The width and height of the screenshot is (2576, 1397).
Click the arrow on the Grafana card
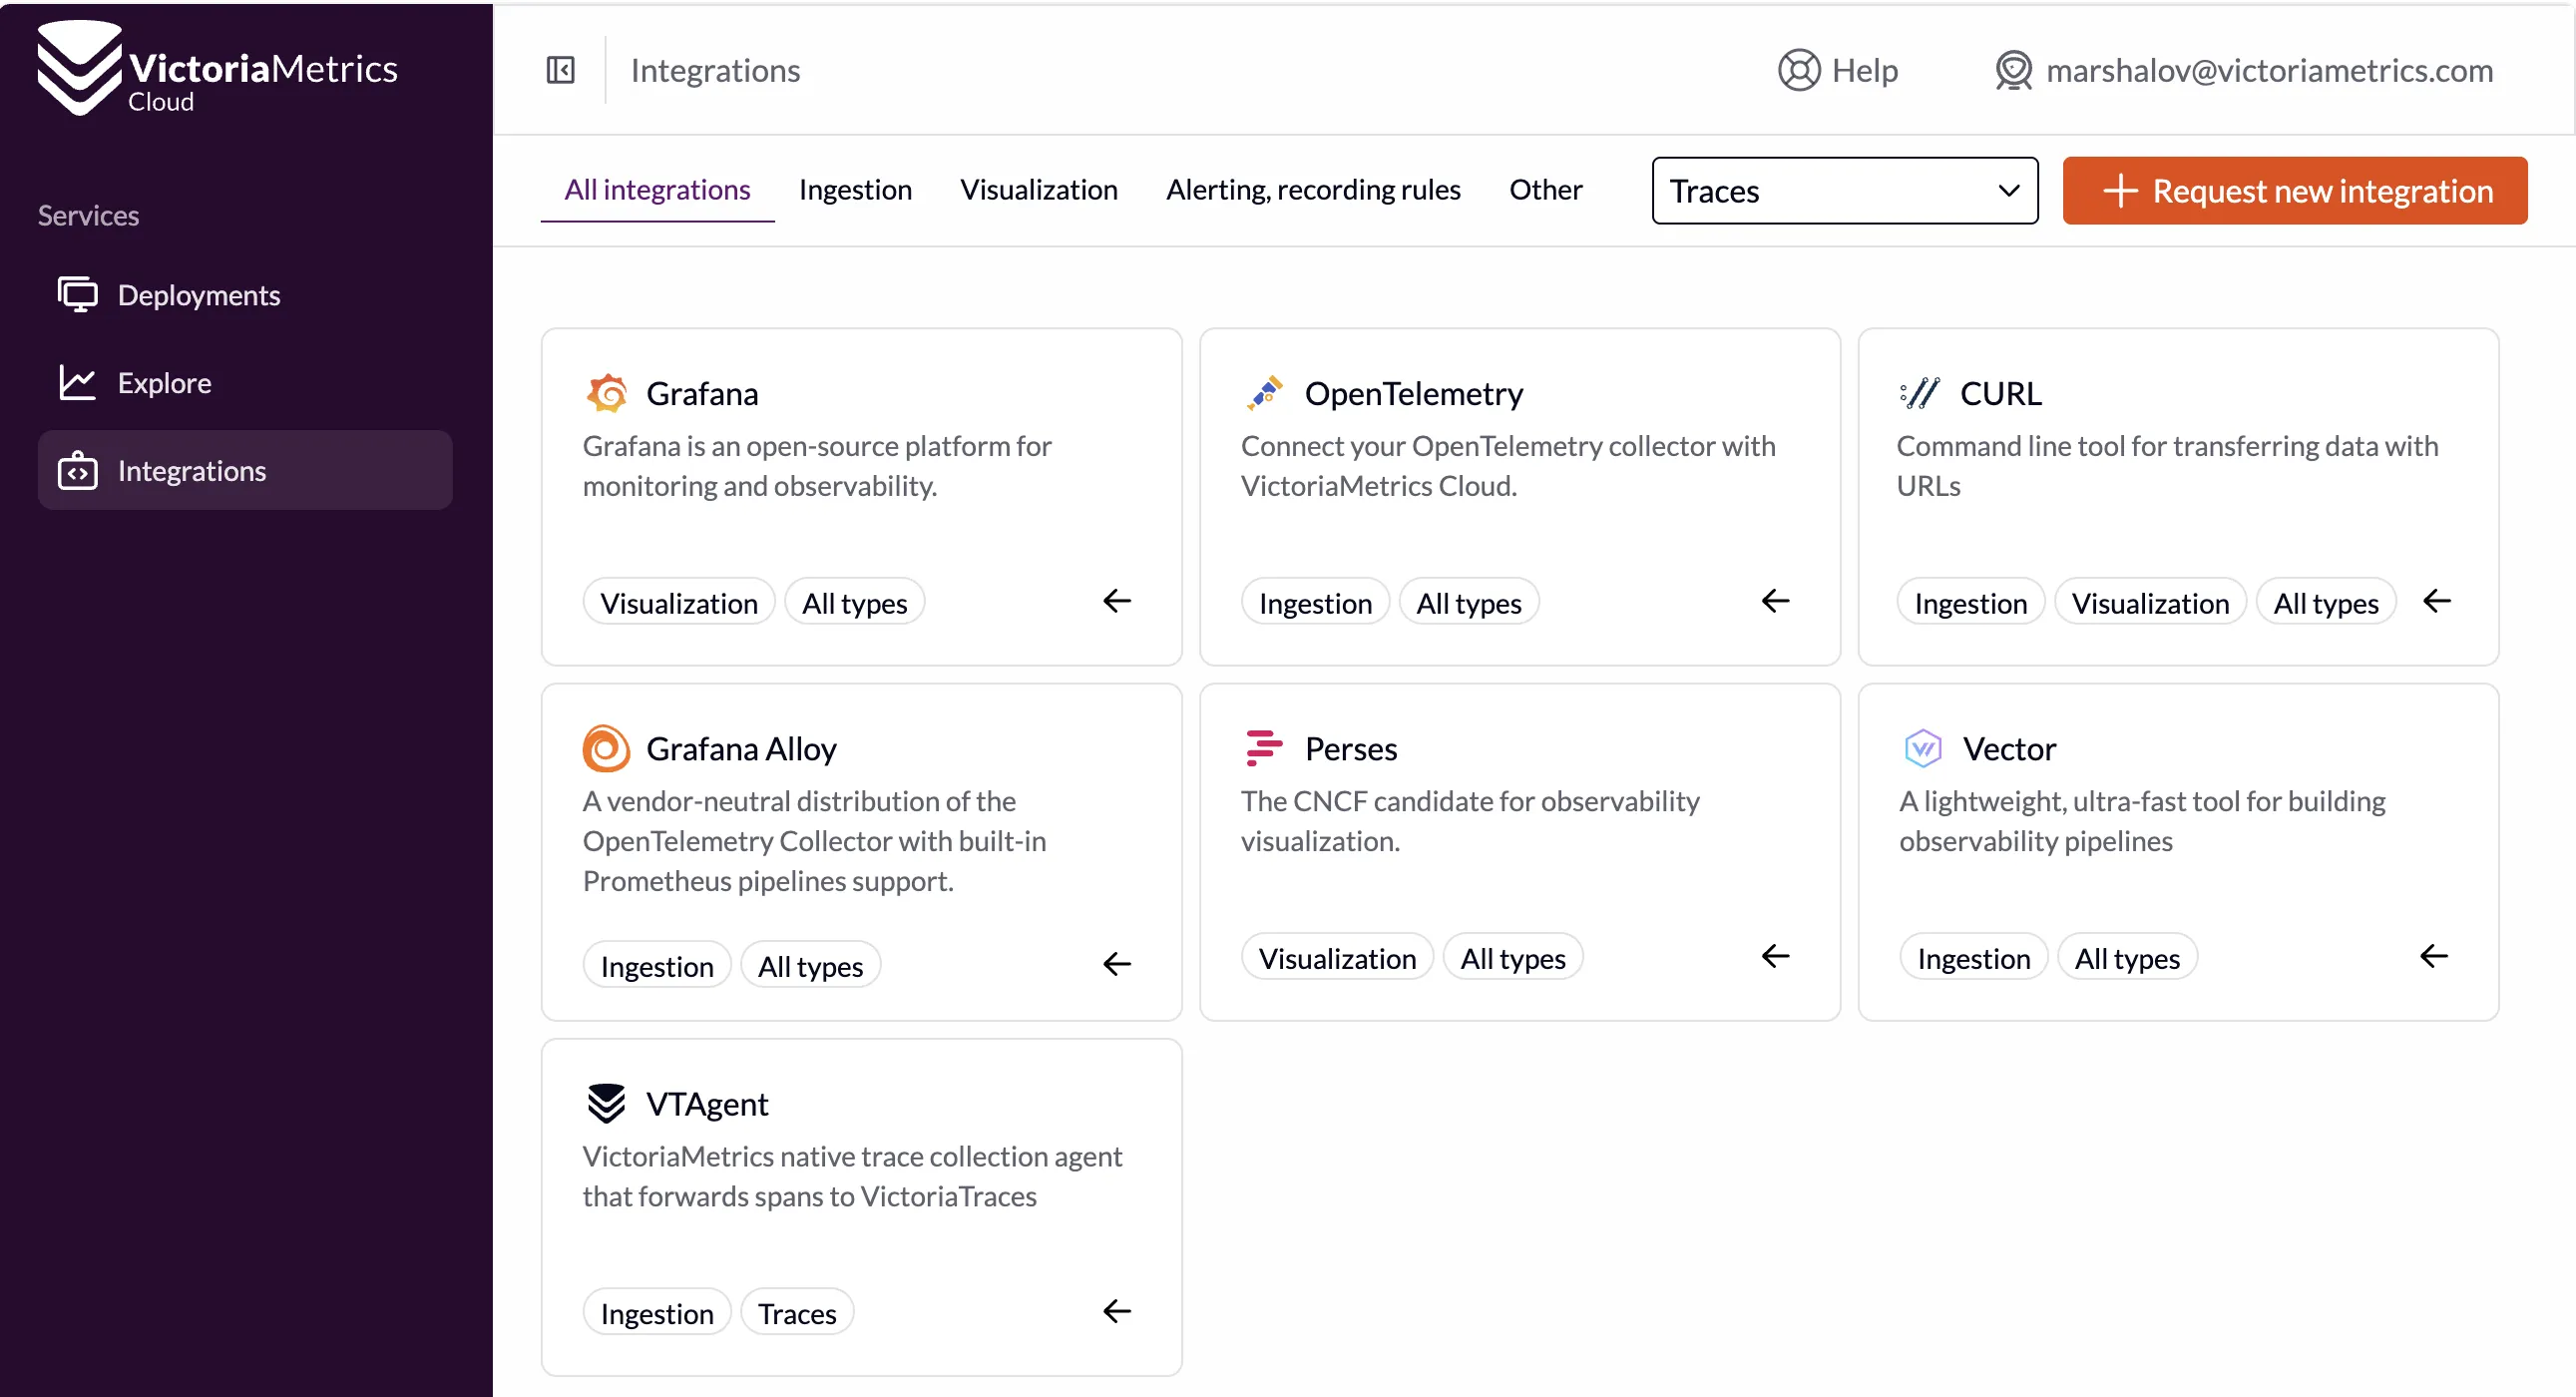(1117, 601)
